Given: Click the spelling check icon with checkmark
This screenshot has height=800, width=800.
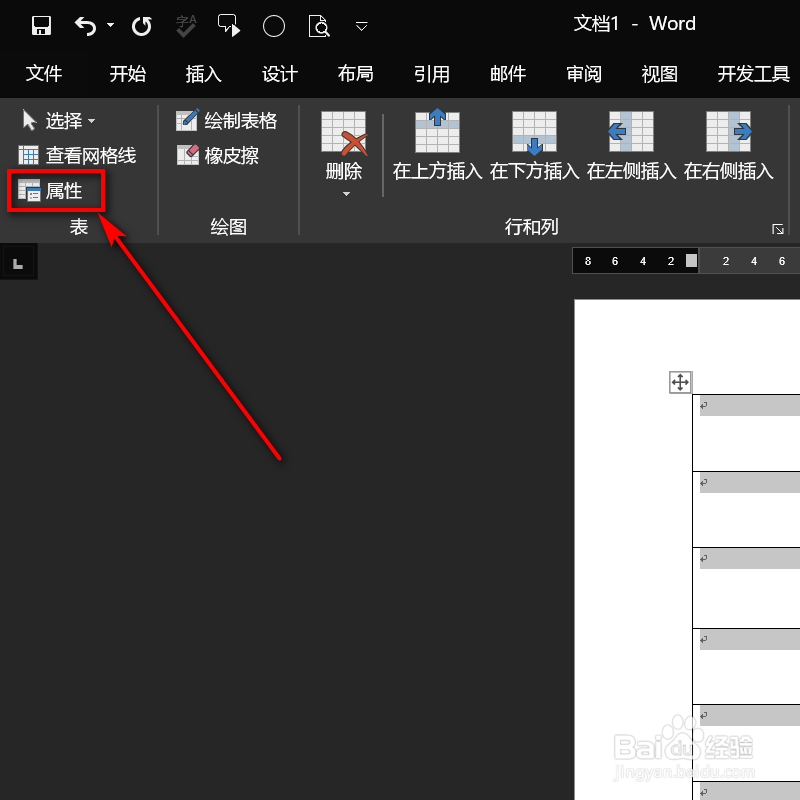Looking at the screenshot, I should tap(186, 26).
